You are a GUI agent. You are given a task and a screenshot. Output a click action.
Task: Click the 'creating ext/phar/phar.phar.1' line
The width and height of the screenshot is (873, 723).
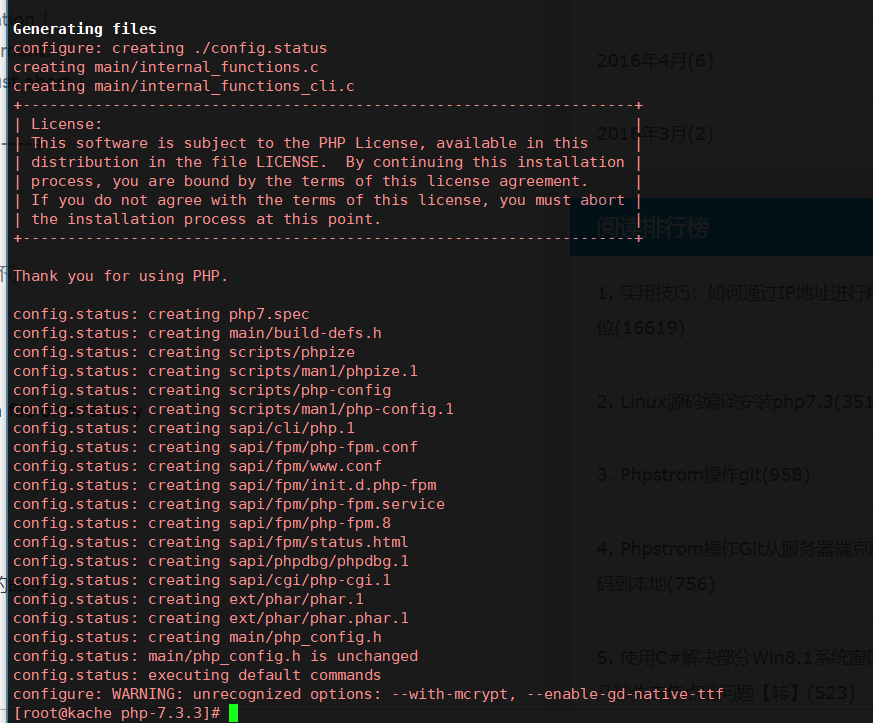(211, 618)
